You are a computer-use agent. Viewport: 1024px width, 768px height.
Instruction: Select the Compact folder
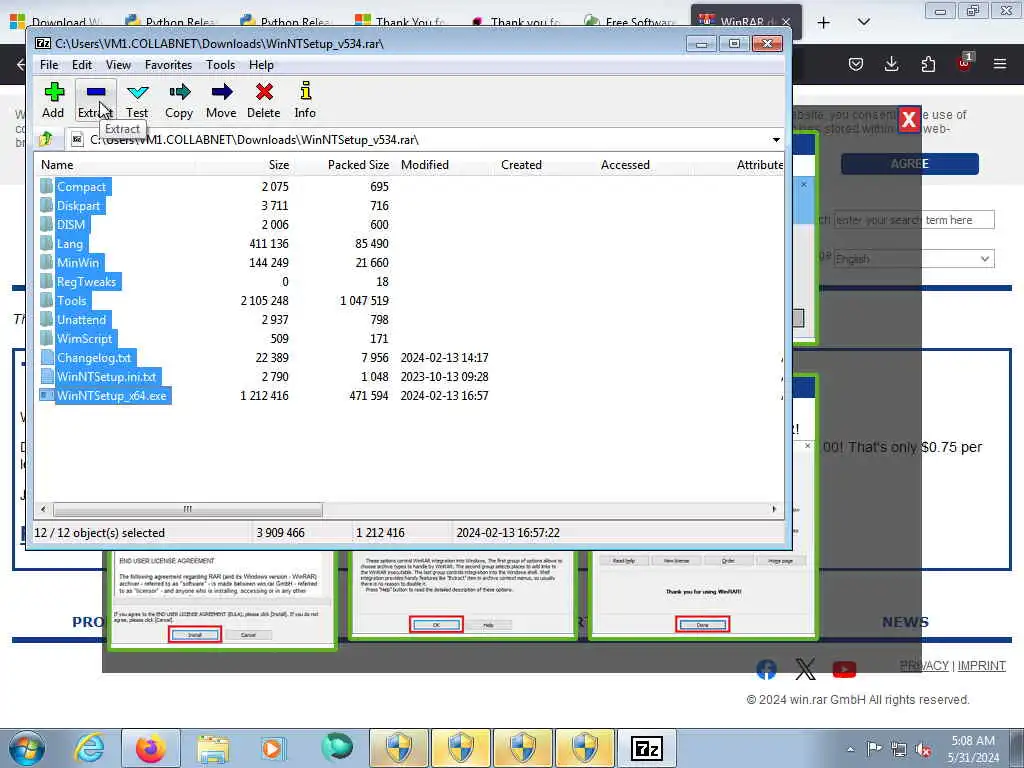click(82, 187)
